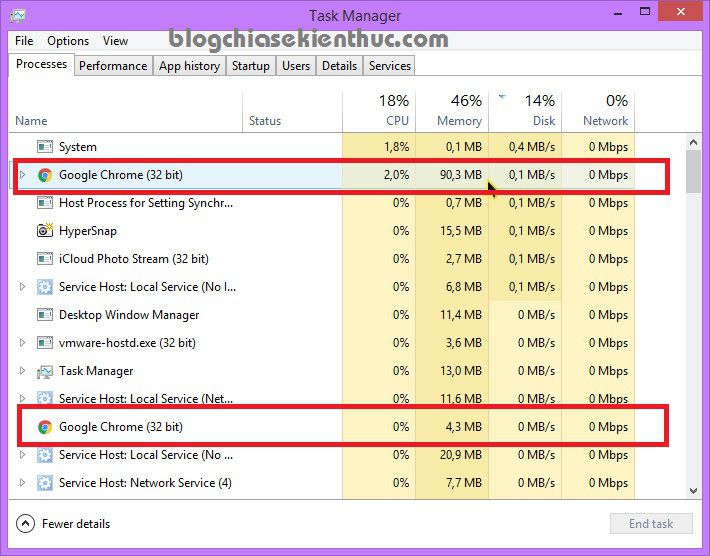Click the Chrome icon in 90,3 MB row
710x556 pixels.
coord(45,175)
